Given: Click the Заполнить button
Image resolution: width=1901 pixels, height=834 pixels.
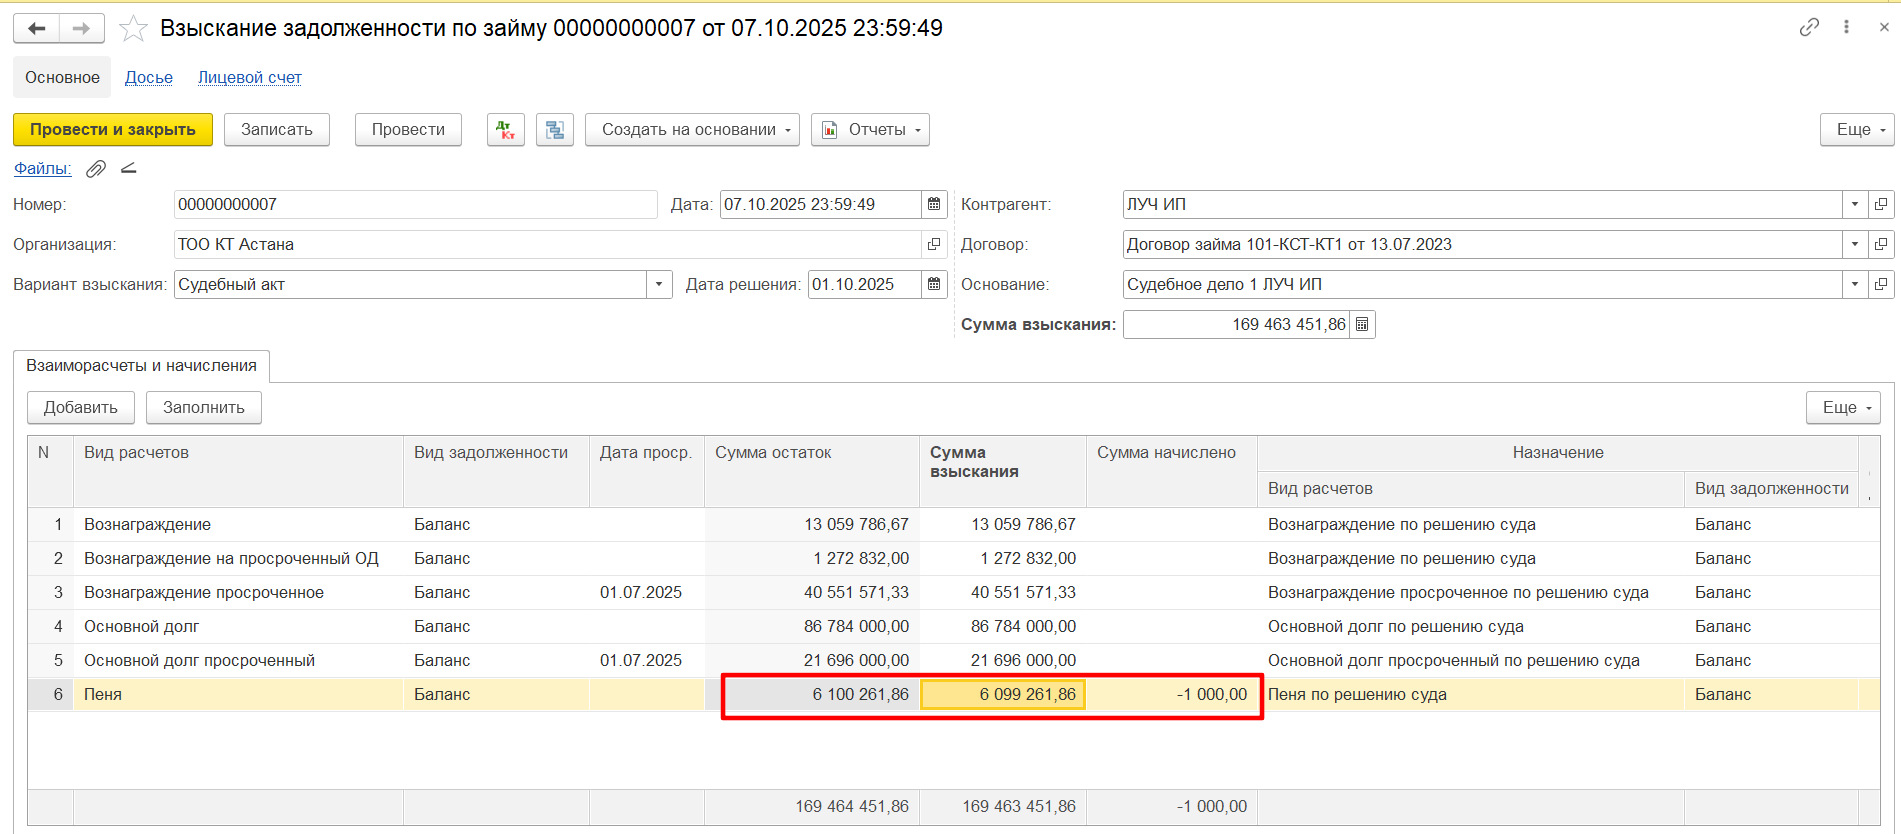Looking at the screenshot, I should (x=204, y=408).
